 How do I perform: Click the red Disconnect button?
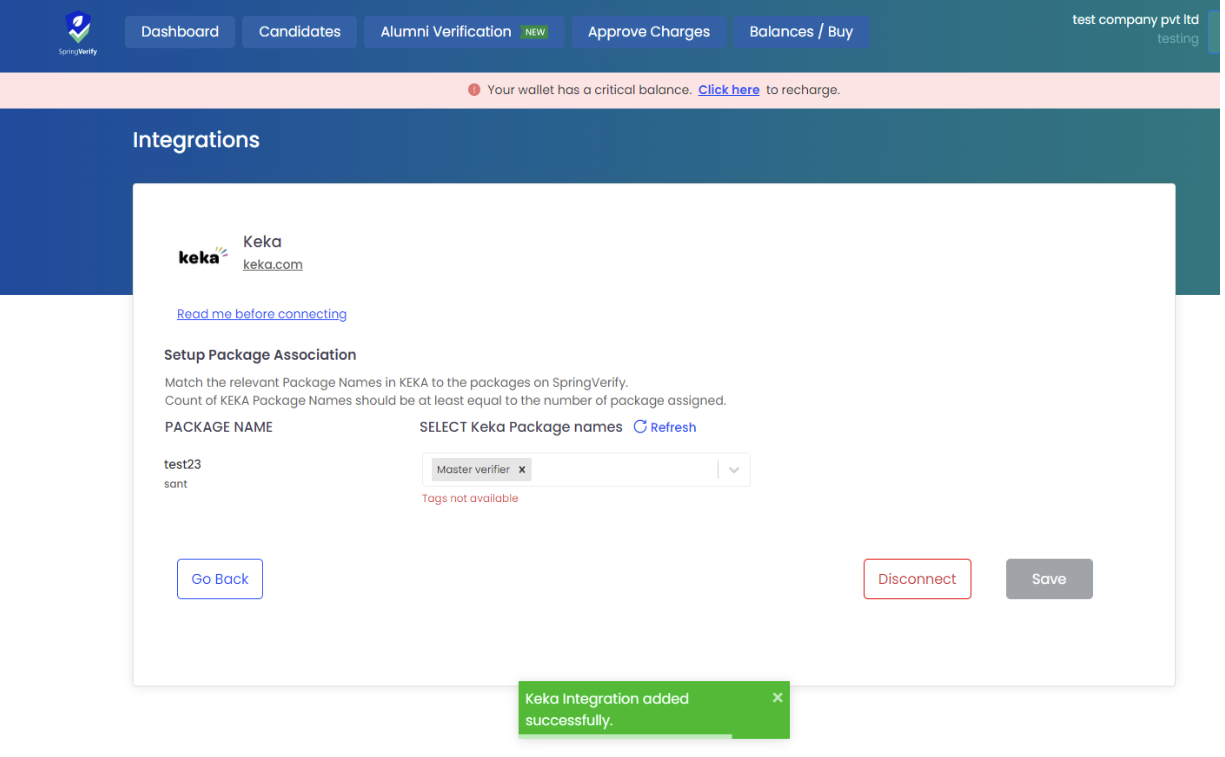click(917, 579)
